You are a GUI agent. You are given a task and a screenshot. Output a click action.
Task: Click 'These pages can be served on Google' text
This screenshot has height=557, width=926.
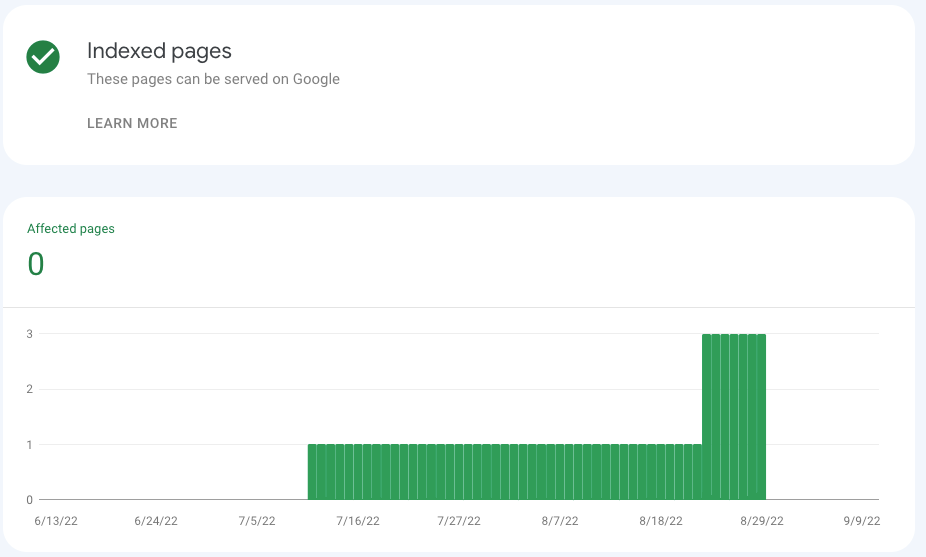pyautogui.click(x=213, y=79)
